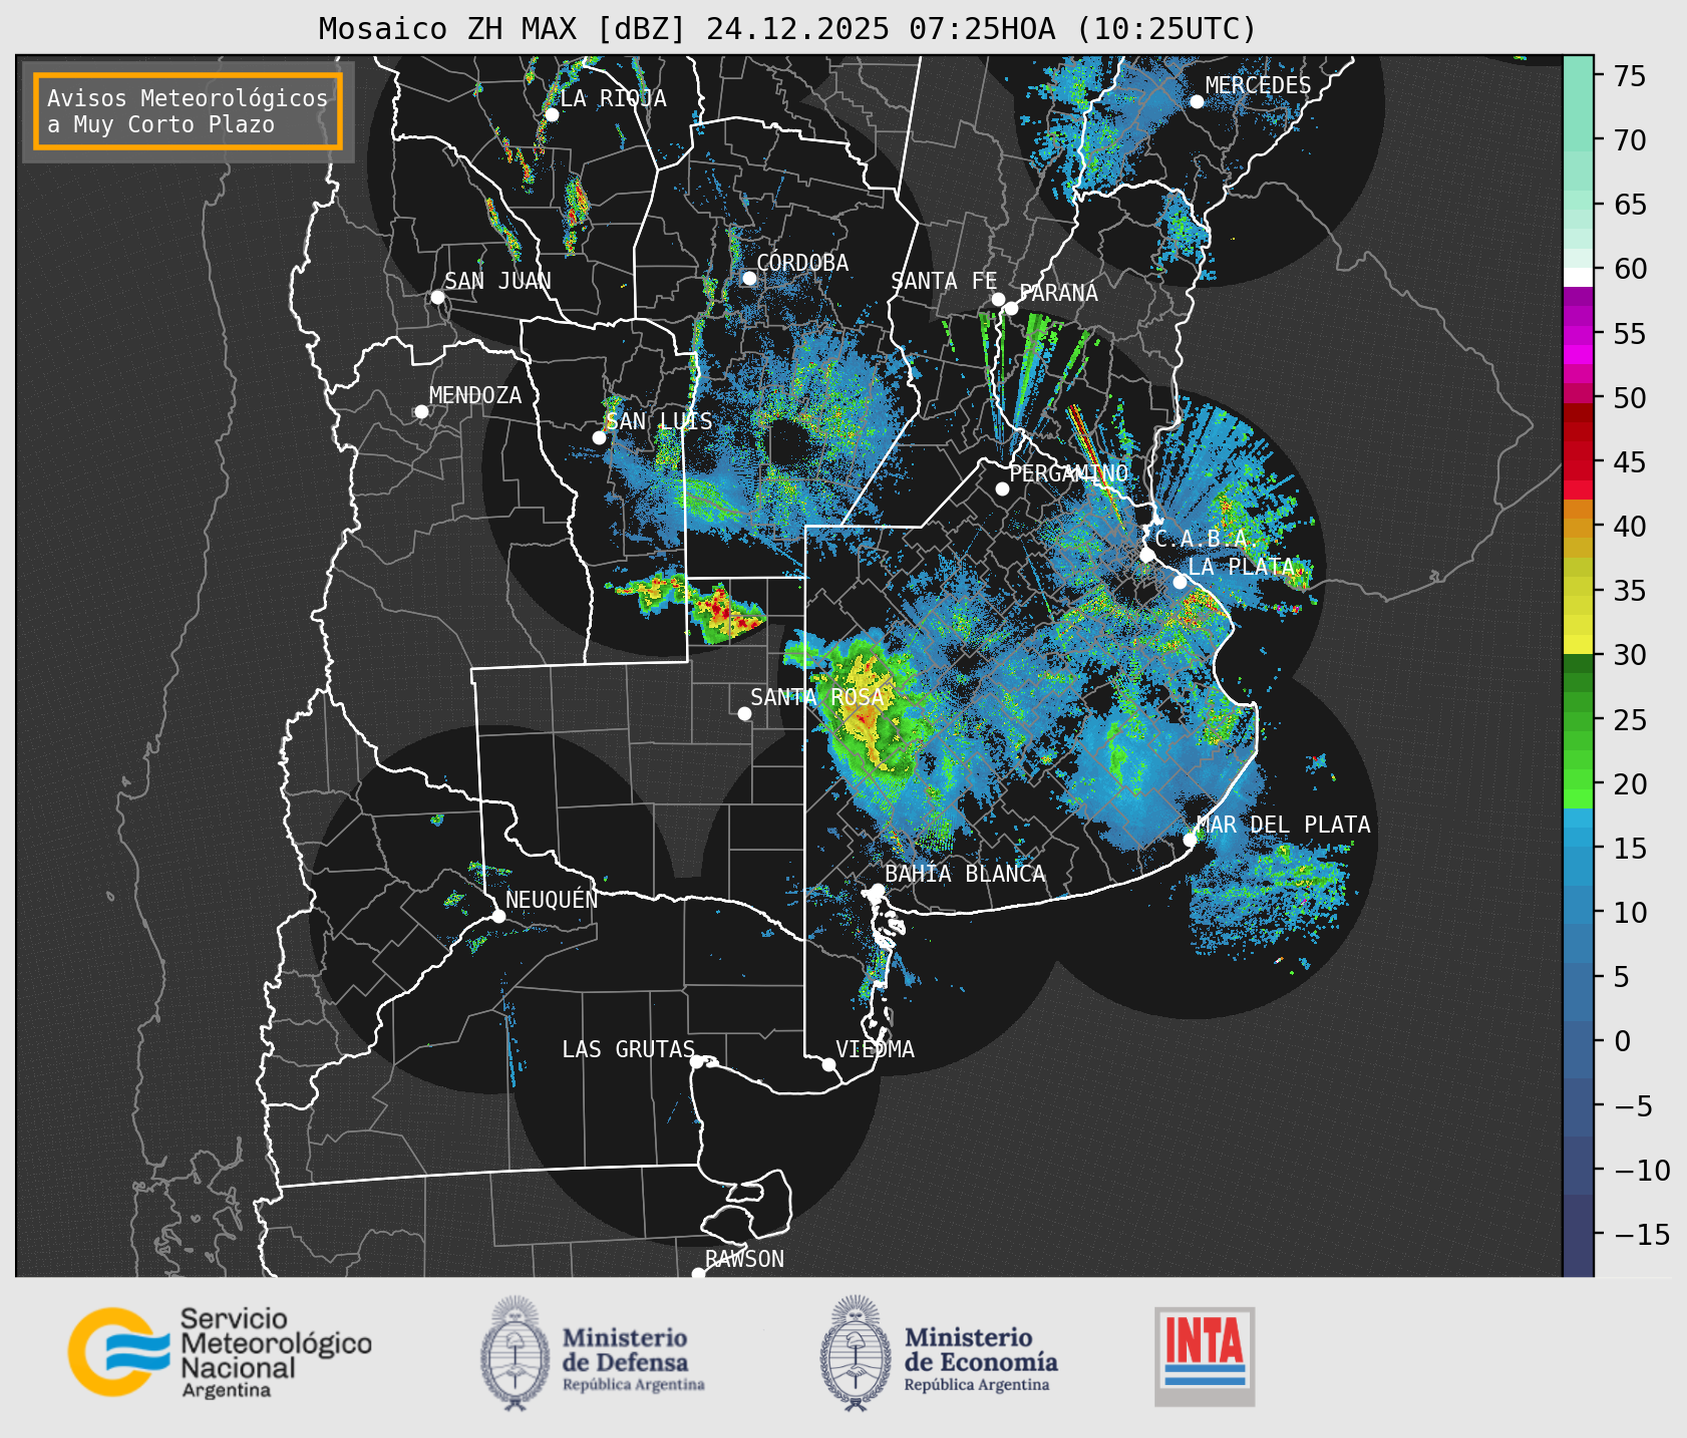The height and width of the screenshot is (1438, 1687).
Task: Click the SANTA ROSA city label
Action: (817, 697)
